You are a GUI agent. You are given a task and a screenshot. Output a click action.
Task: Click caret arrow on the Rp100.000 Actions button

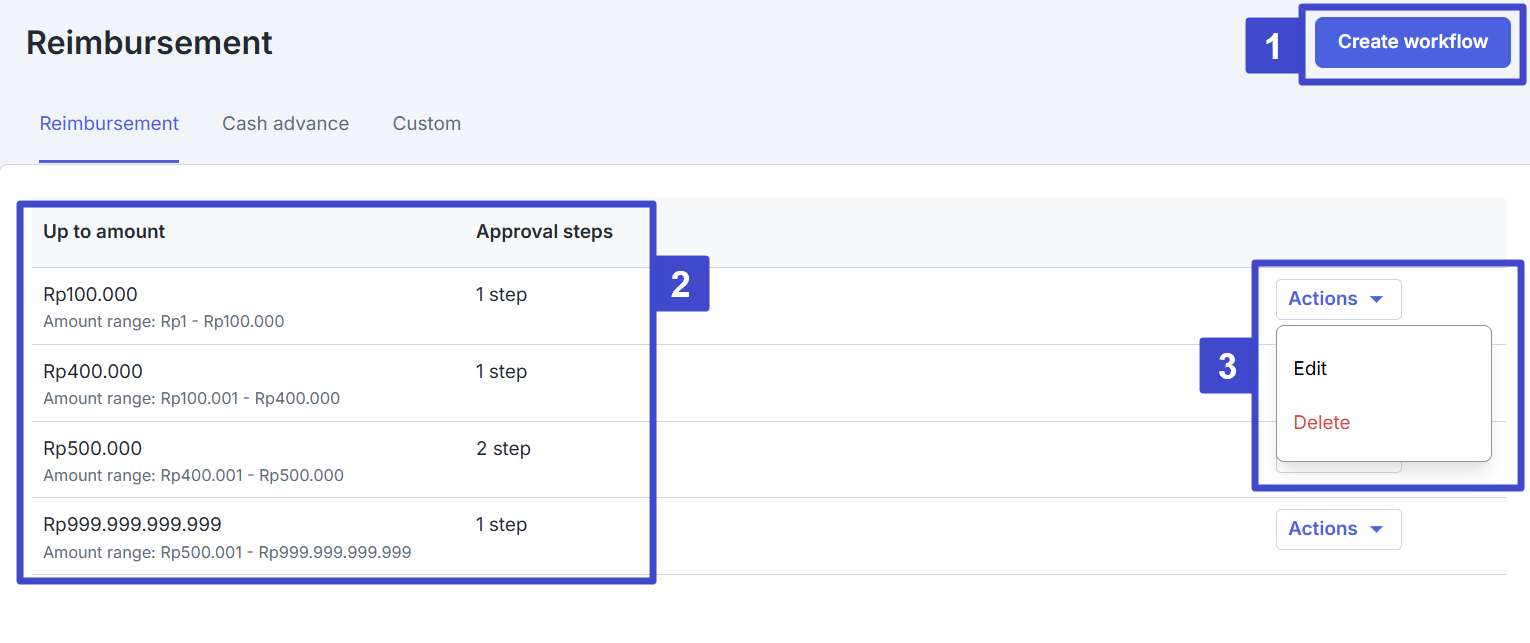[x=1376, y=299]
